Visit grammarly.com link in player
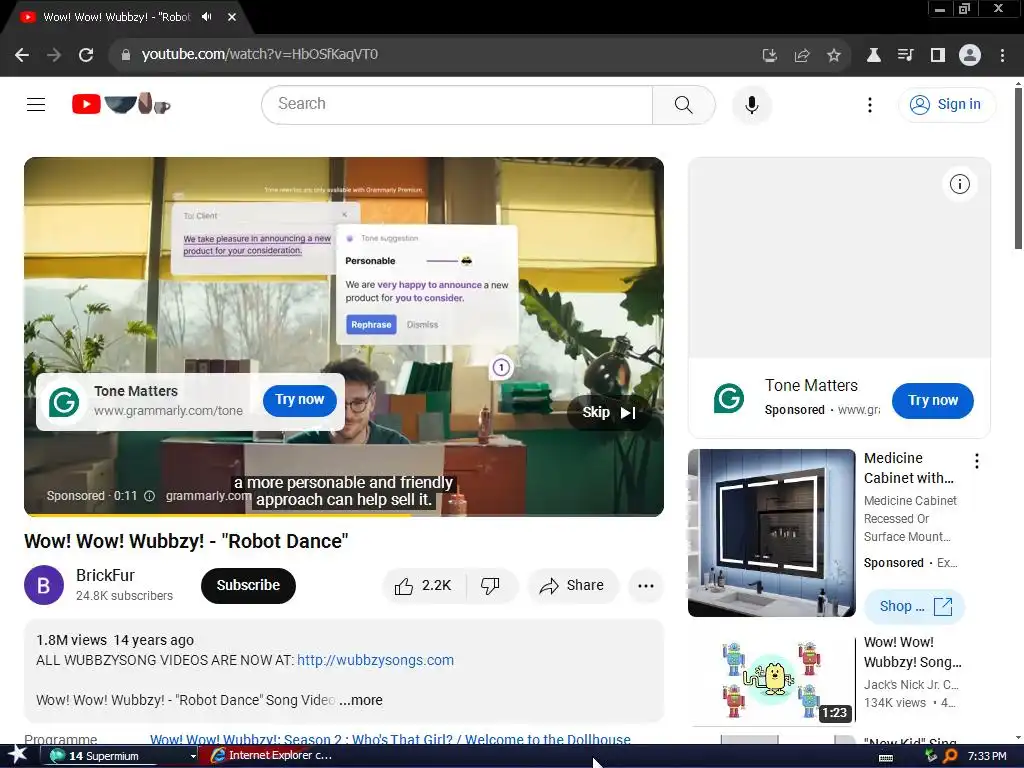The height and width of the screenshot is (768, 1024). point(208,496)
